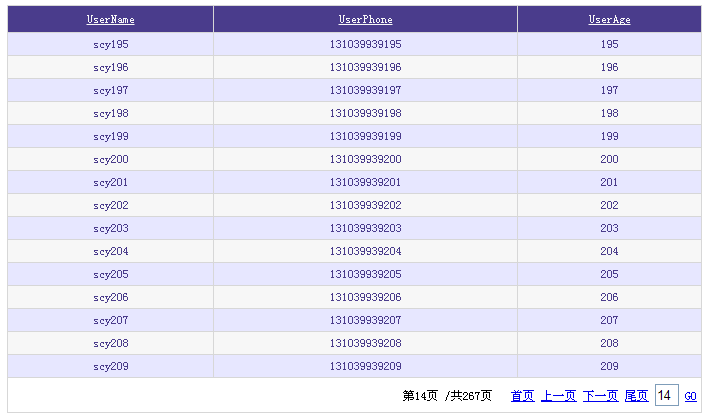Select the scy203 row name cell
707x418 pixels.
click(x=110, y=228)
